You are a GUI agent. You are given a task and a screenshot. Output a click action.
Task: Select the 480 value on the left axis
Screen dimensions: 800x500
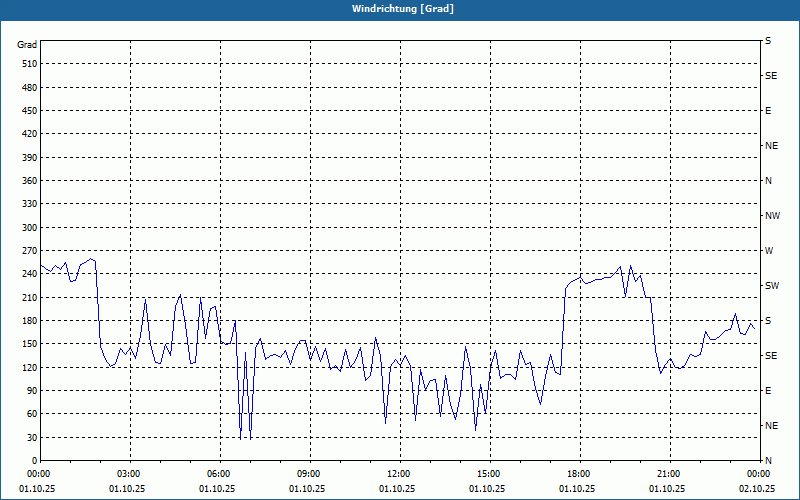pyautogui.click(x=30, y=87)
